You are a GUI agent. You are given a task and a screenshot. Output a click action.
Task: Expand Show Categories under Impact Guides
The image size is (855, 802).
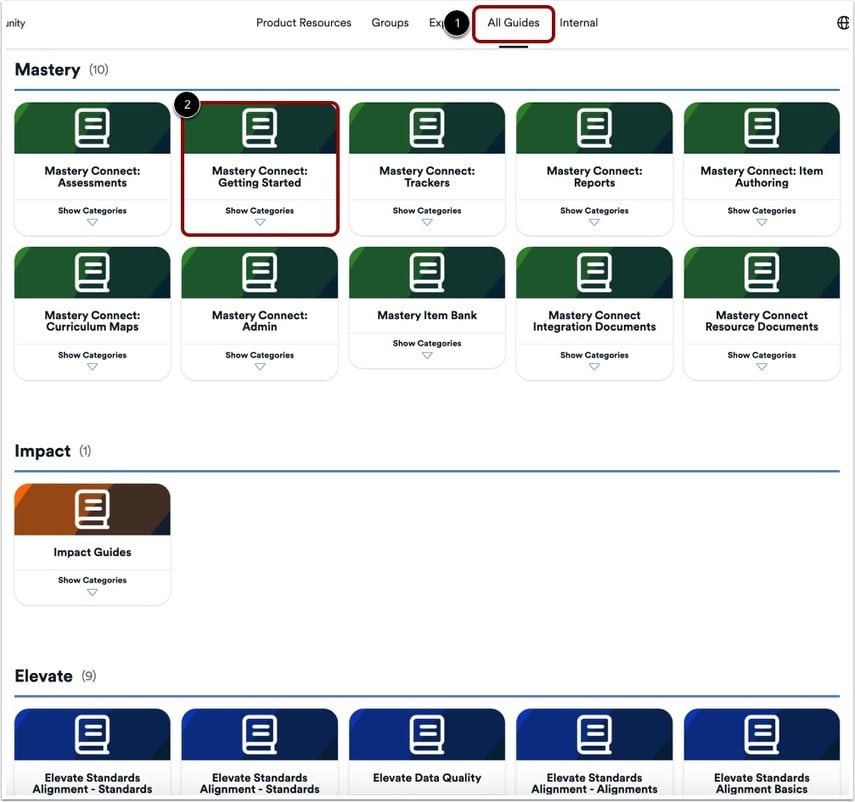92,585
